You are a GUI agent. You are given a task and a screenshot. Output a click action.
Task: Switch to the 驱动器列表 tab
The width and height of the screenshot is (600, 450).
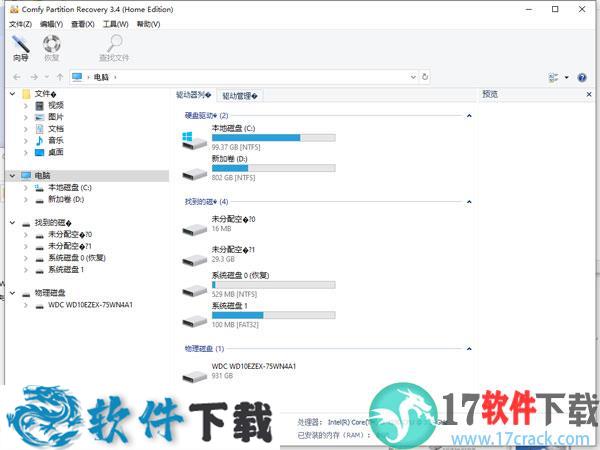click(194, 95)
